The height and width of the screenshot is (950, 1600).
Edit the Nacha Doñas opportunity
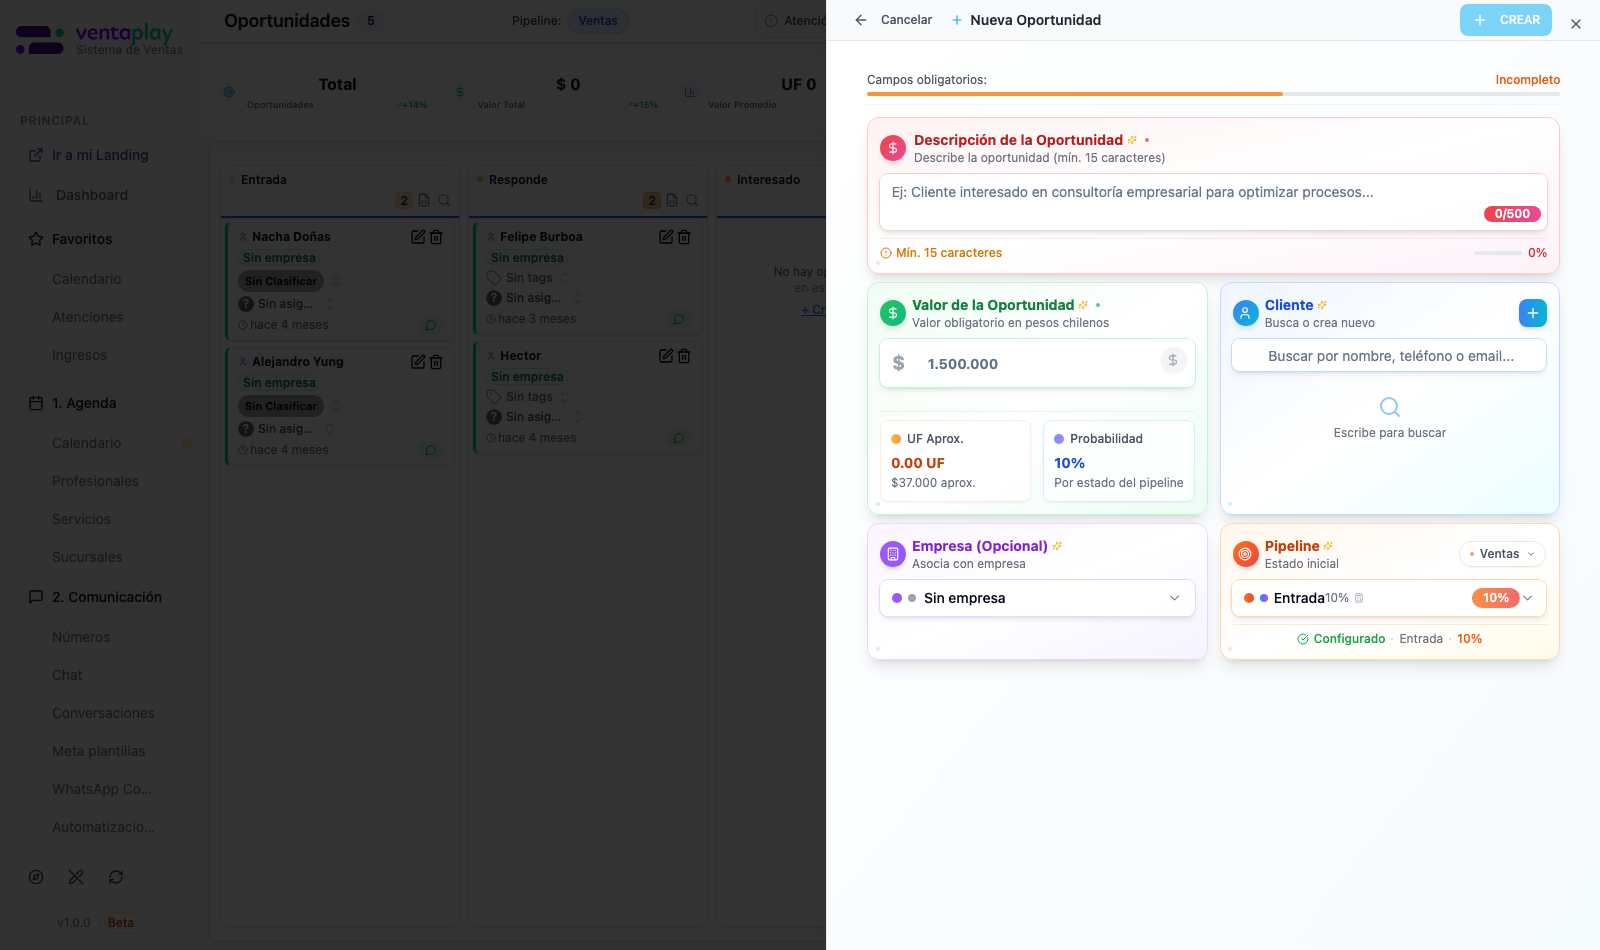418,237
